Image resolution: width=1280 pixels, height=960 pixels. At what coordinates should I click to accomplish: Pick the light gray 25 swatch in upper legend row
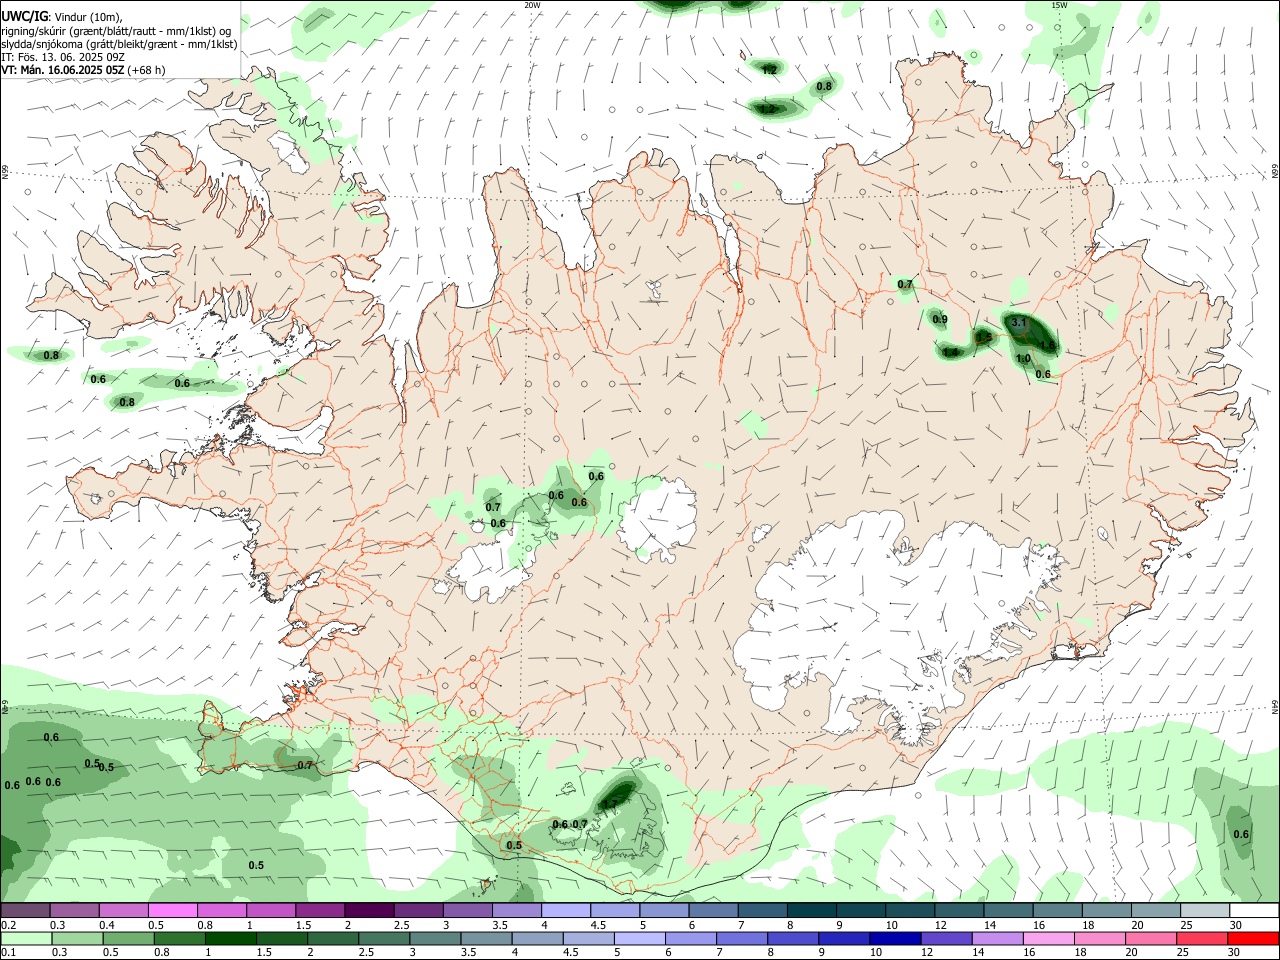1205,911
